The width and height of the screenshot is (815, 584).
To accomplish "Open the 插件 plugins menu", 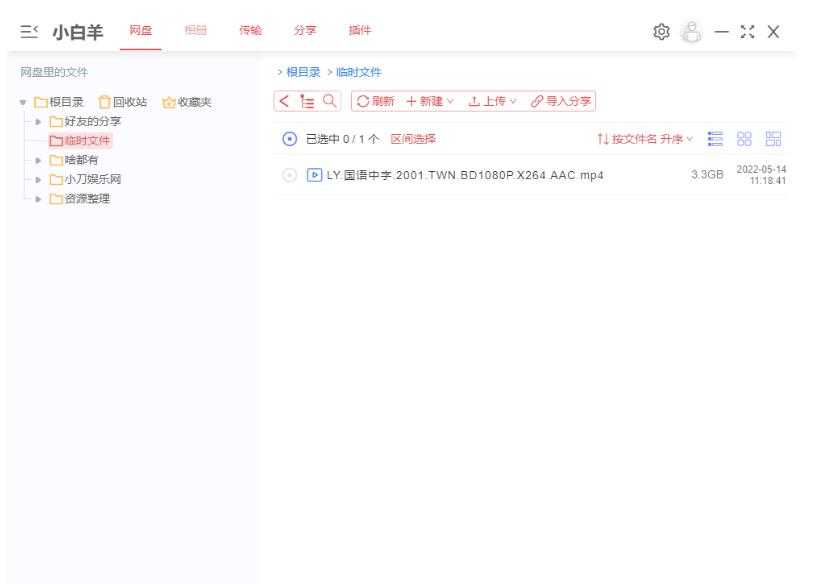I will coord(359,30).
